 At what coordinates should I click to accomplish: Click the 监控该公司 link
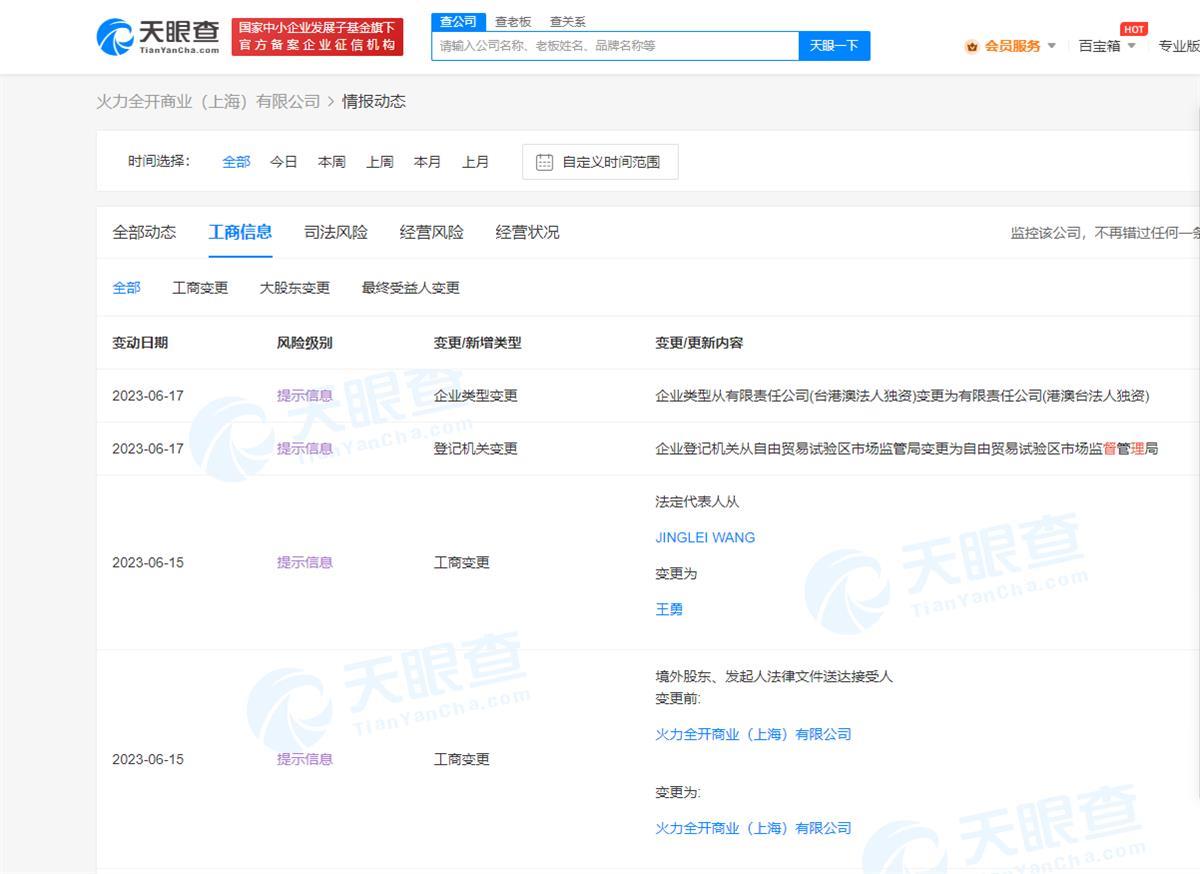click(x=1048, y=230)
